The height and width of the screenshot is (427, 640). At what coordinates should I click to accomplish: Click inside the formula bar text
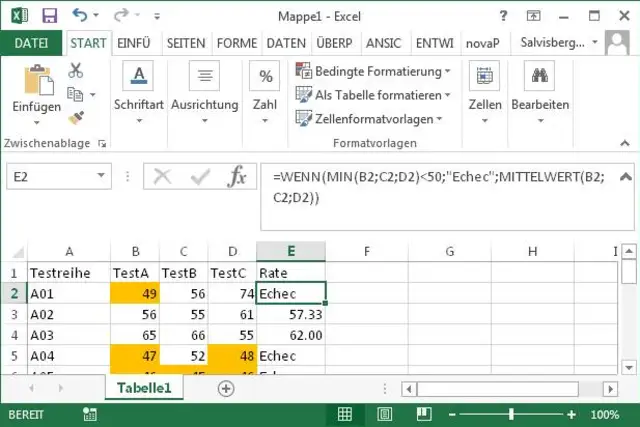coord(439,187)
